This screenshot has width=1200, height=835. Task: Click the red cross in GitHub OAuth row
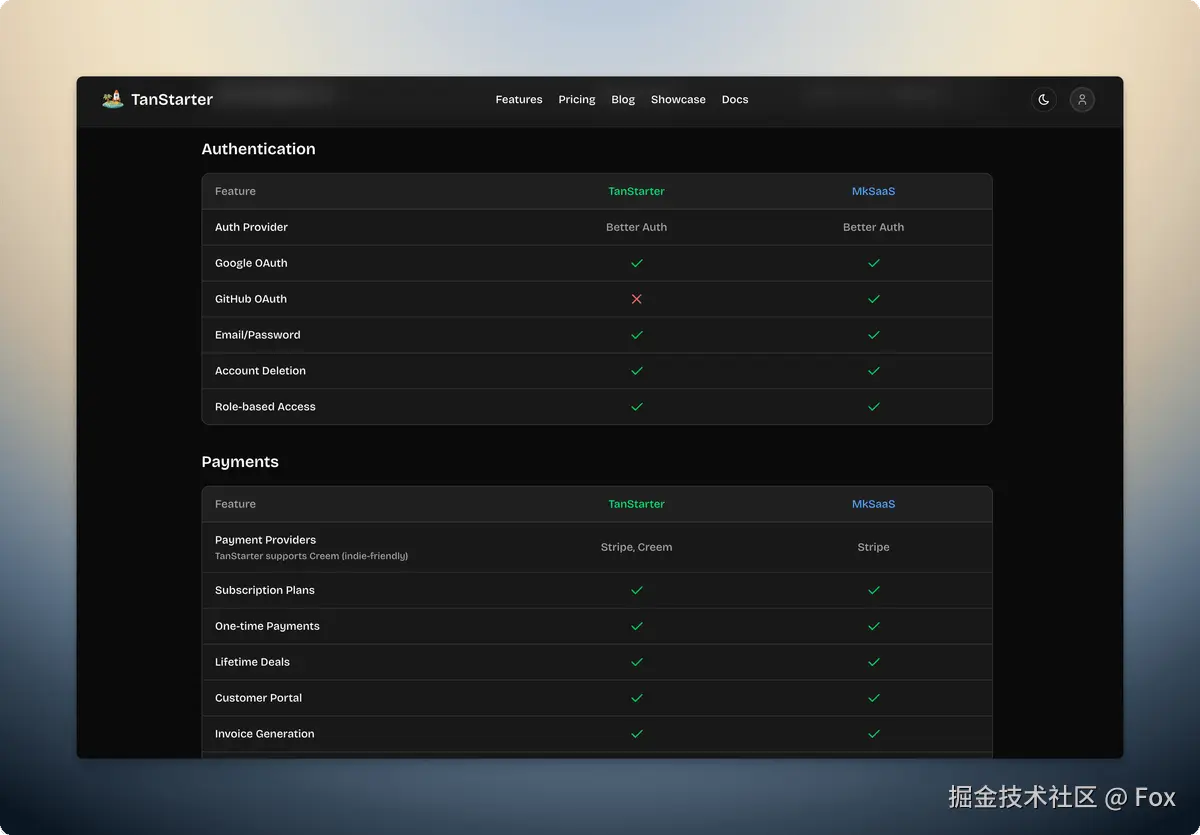637,299
